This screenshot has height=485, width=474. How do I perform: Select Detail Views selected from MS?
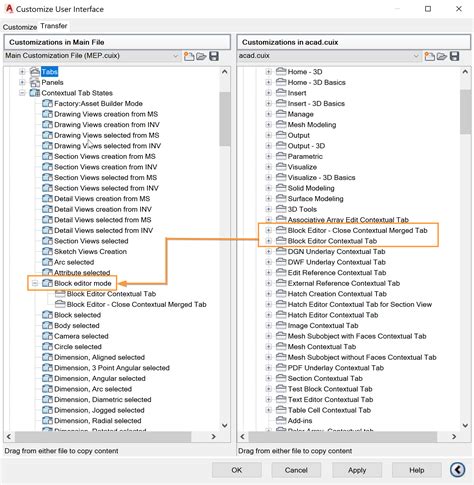(x=103, y=220)
